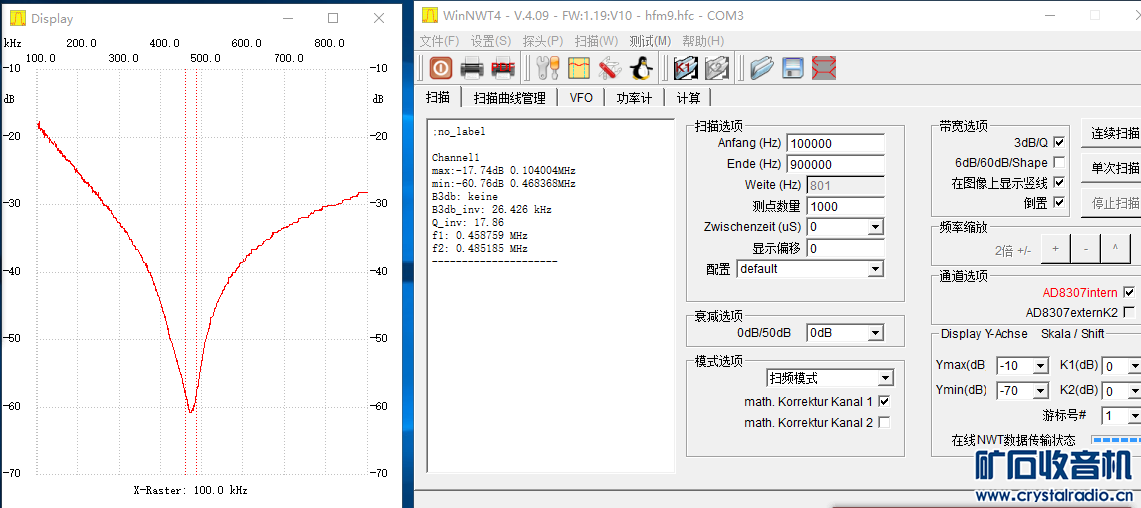1141x508 pixels.
Task: Open the 配置 default dropdown
Action: tap(875, 269)
